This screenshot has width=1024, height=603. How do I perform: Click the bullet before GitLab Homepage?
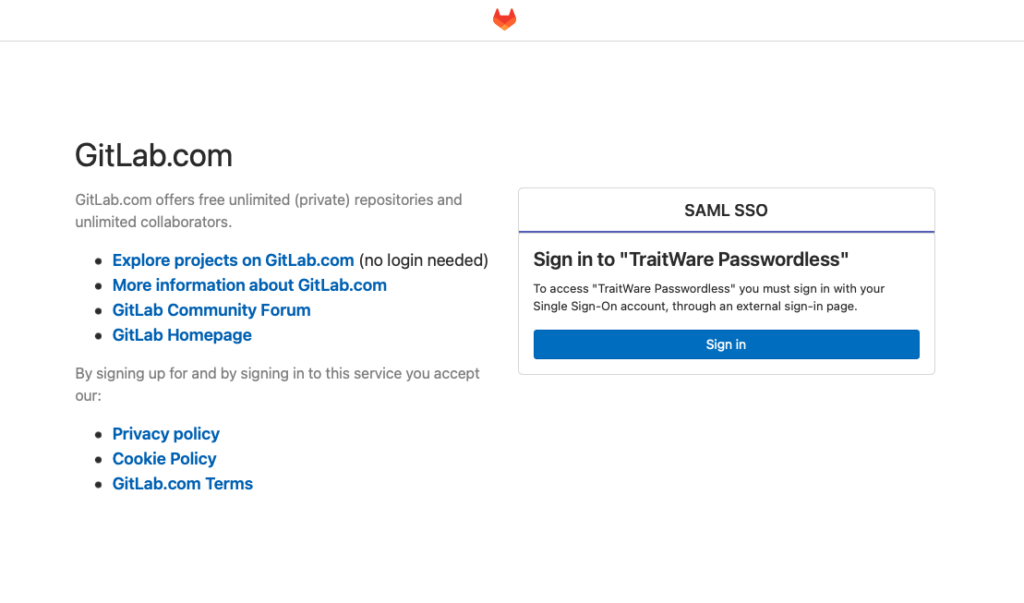(99, 335)
